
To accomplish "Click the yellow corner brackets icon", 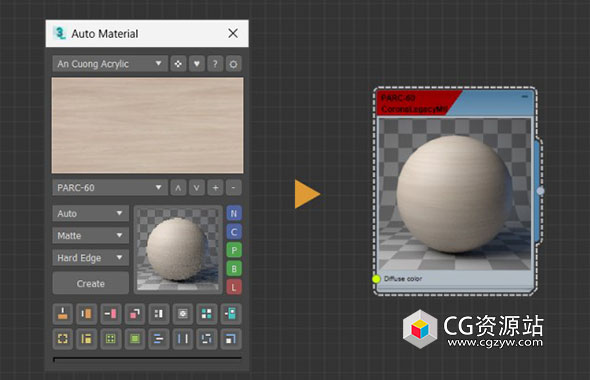I will tap(63, 339).
